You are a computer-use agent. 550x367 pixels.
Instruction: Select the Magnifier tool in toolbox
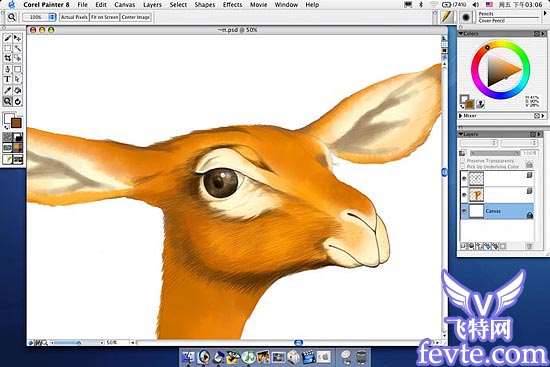[x=7, y=101]
